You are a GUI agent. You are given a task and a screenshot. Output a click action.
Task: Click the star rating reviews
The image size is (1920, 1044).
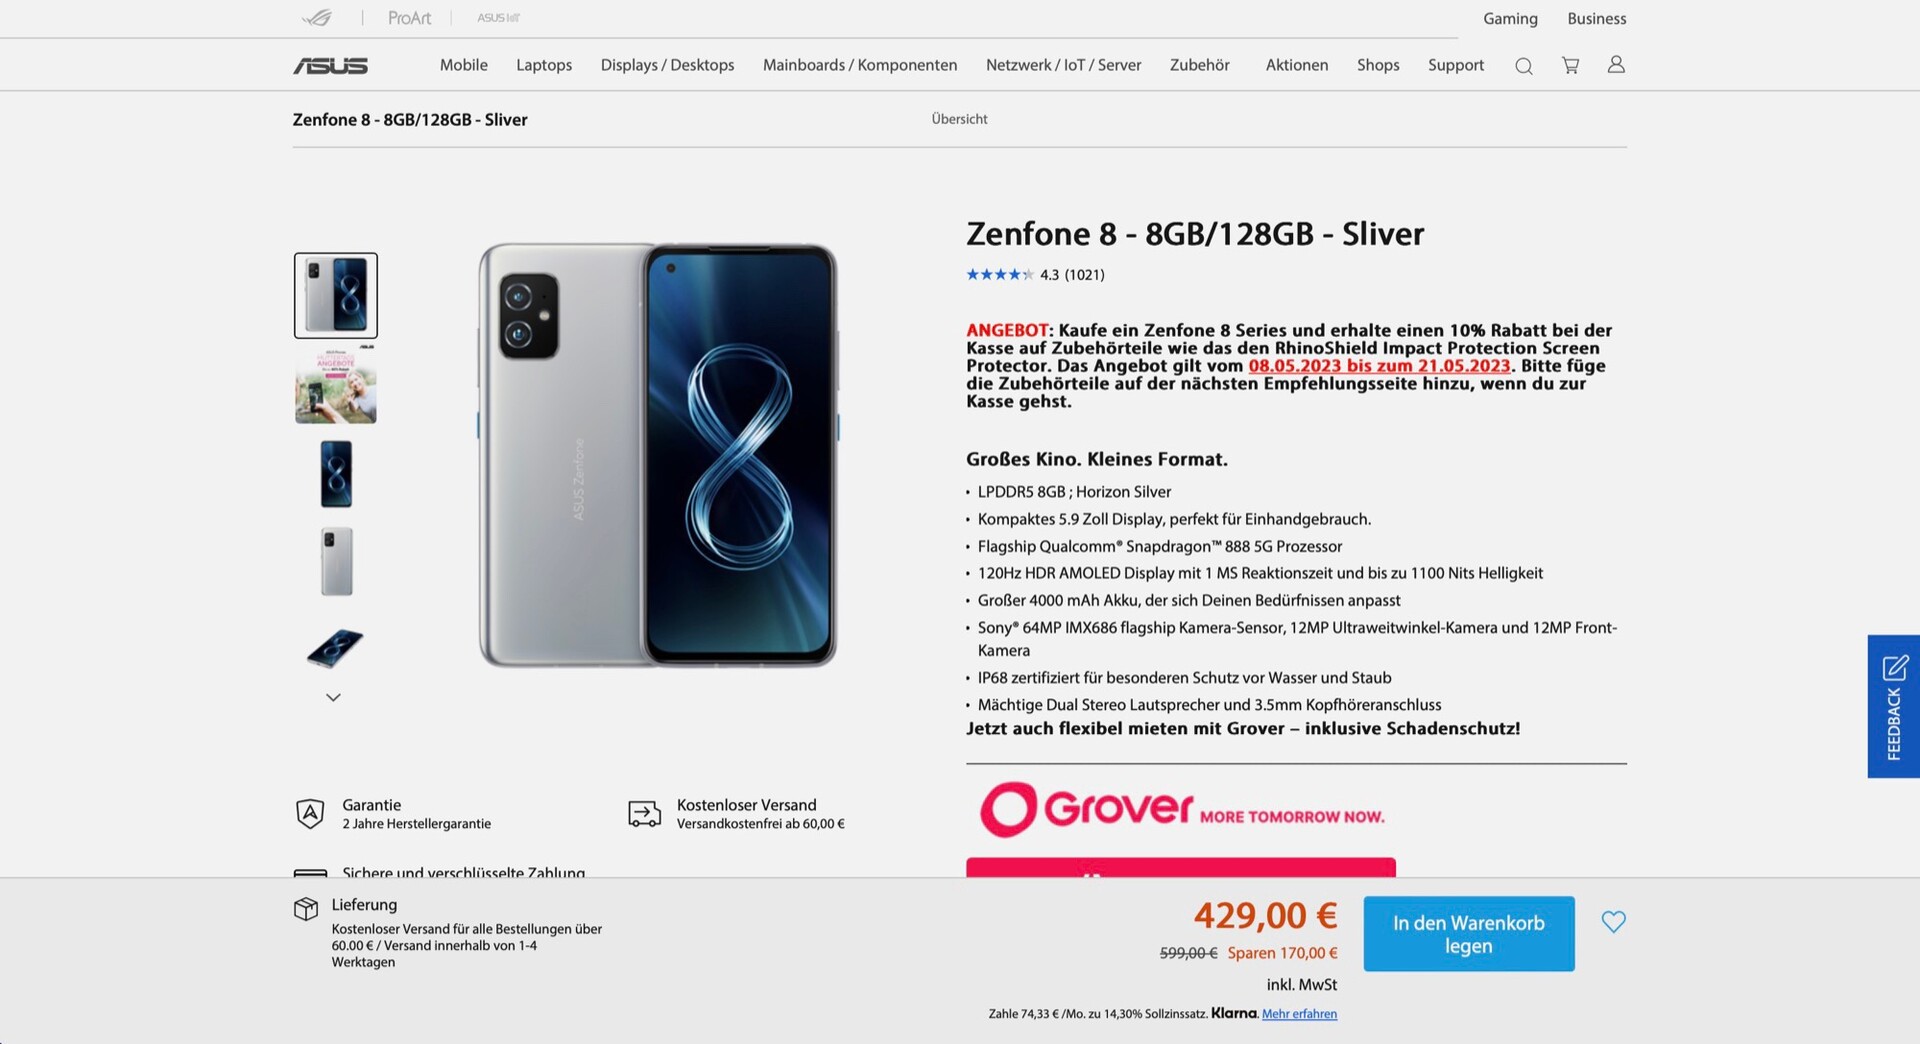pos(1034,275)
